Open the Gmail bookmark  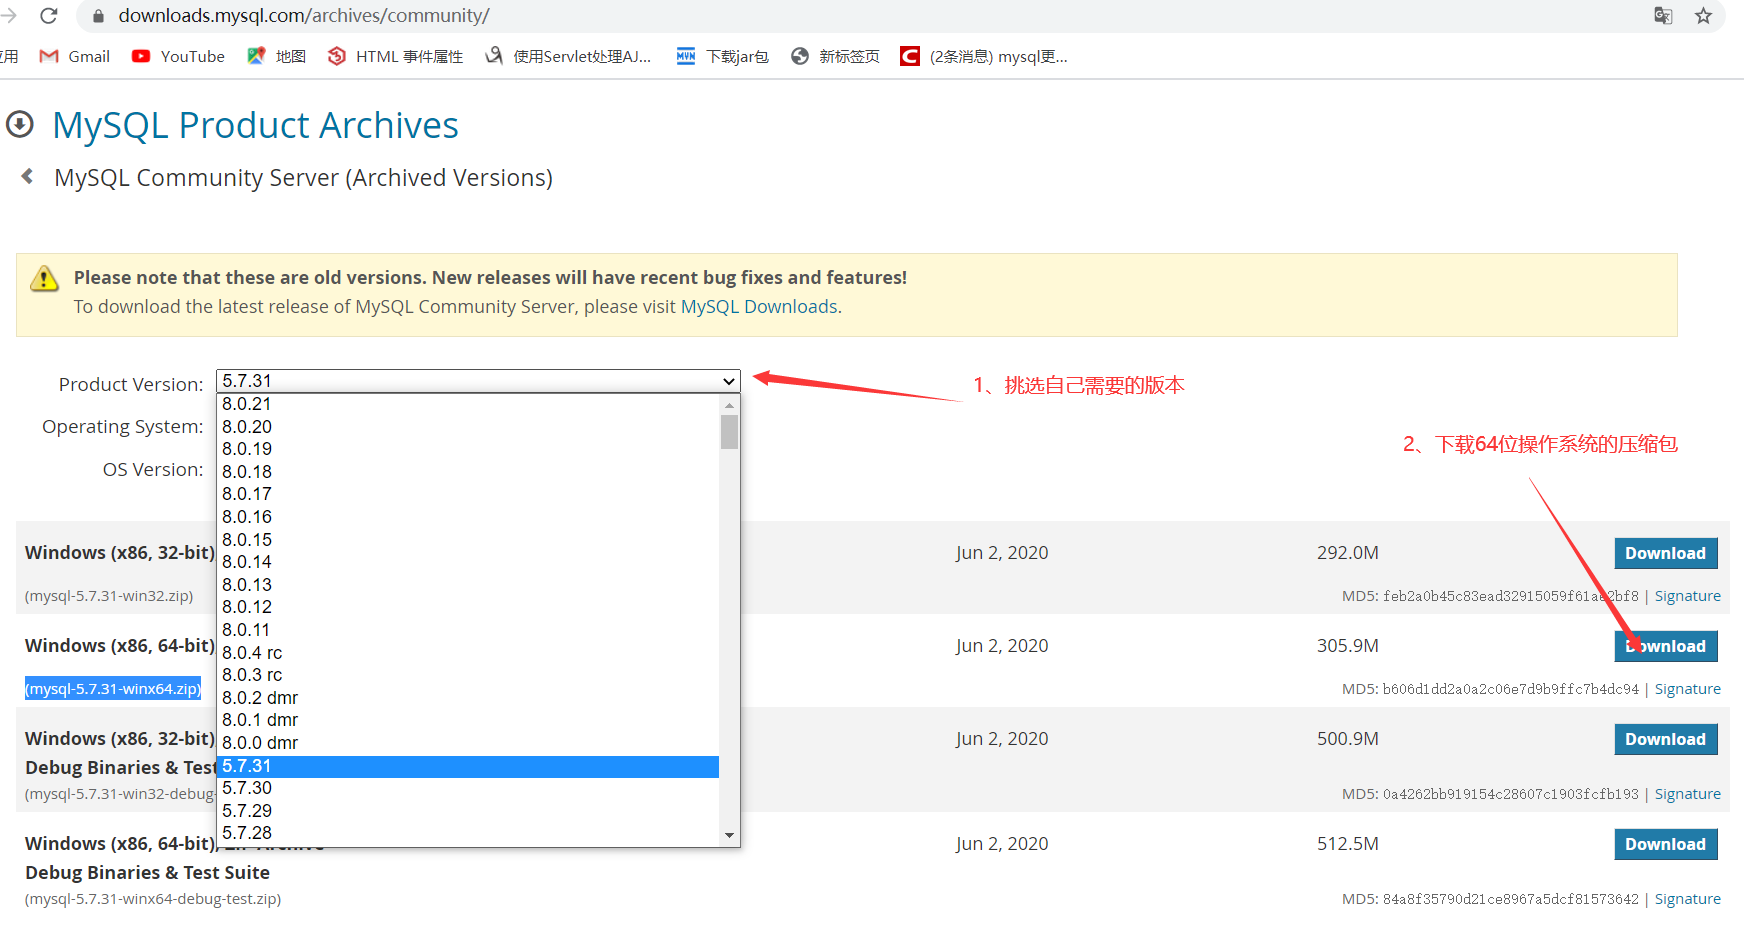(x=75, y=56)
